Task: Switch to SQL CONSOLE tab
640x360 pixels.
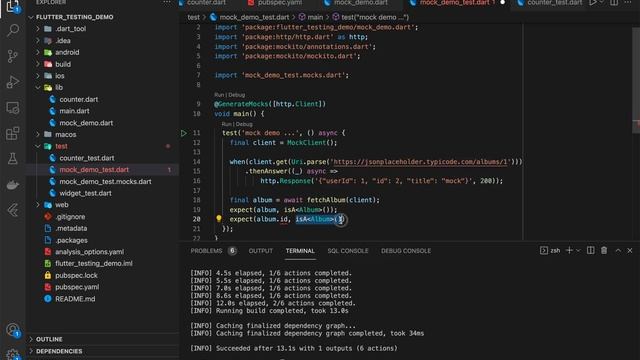Action: (x=348, y=251)
